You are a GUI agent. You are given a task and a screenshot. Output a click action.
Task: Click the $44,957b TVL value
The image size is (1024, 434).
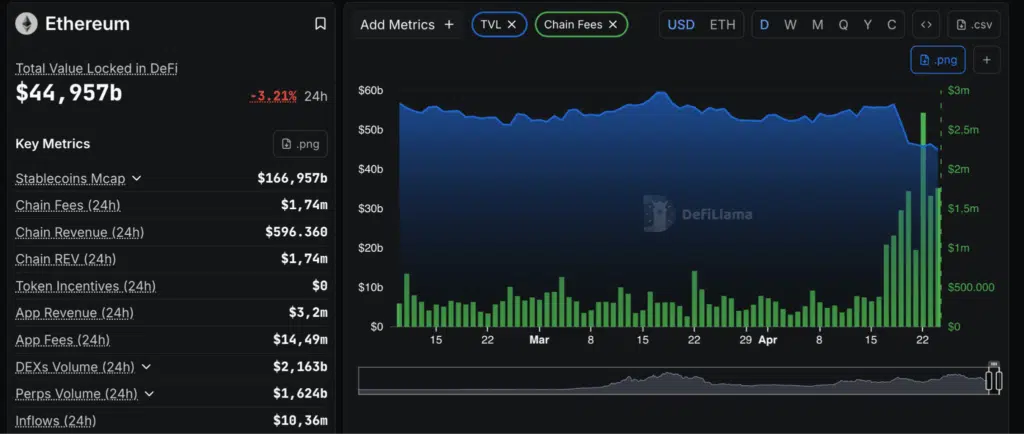click(69, 93)
